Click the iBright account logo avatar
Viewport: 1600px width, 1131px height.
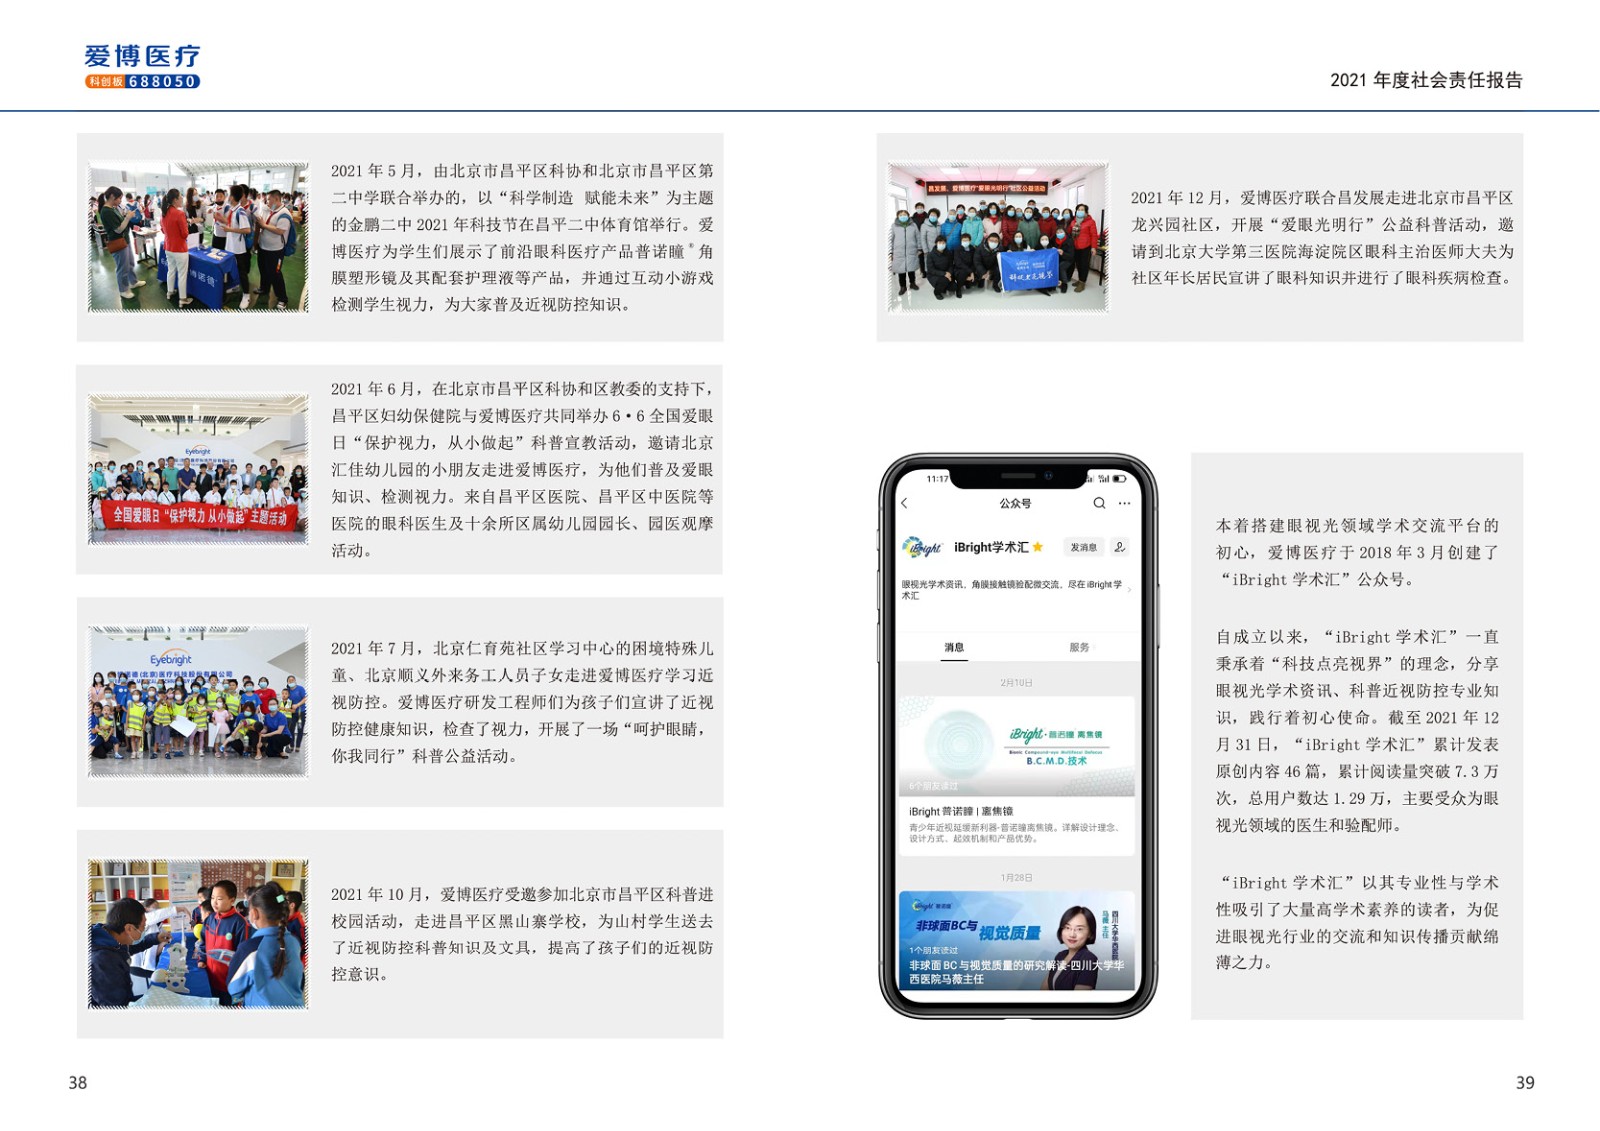(x=921, y=548)
